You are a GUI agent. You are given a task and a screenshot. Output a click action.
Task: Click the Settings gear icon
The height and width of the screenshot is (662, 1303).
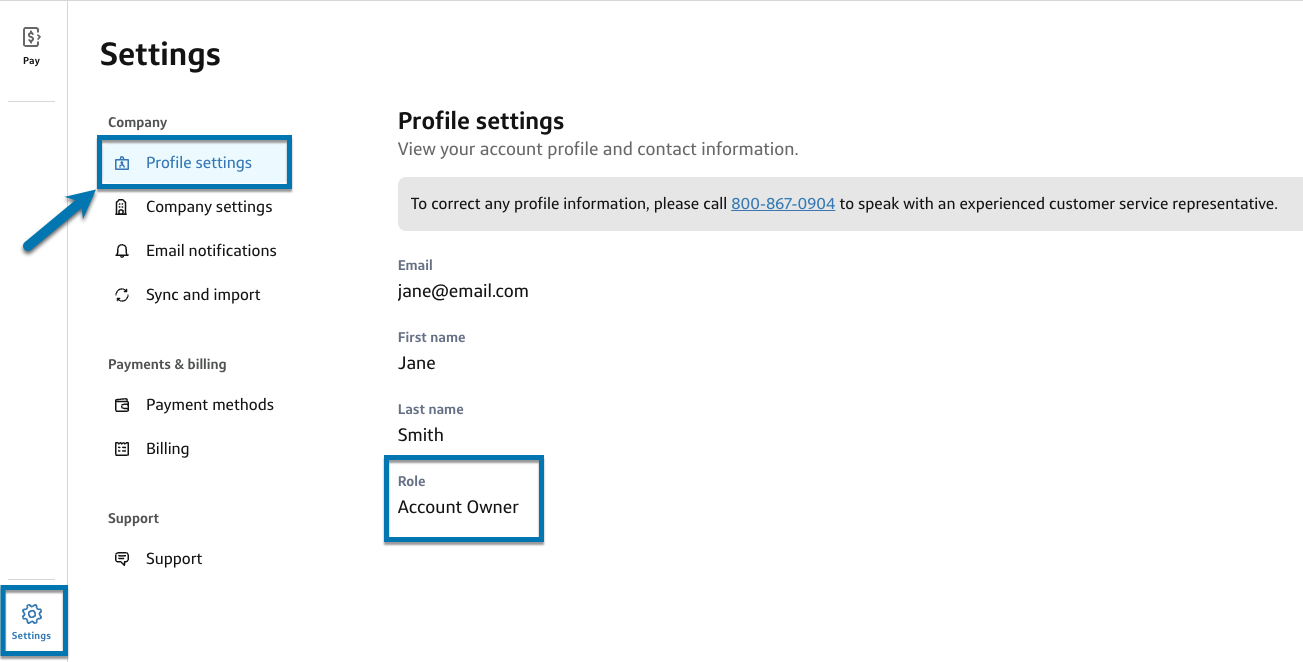pyautogui.click(x=32, y=613)
